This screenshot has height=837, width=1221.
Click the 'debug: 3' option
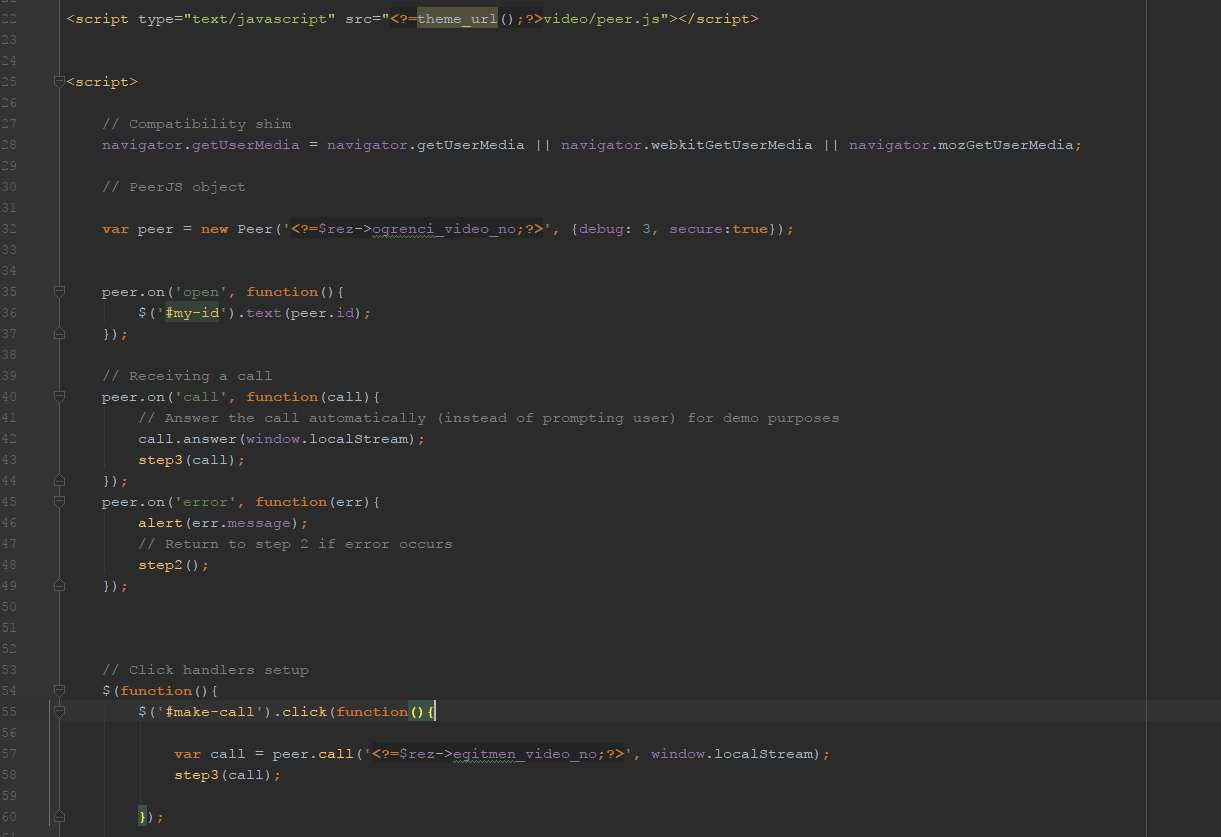[614, 229]
